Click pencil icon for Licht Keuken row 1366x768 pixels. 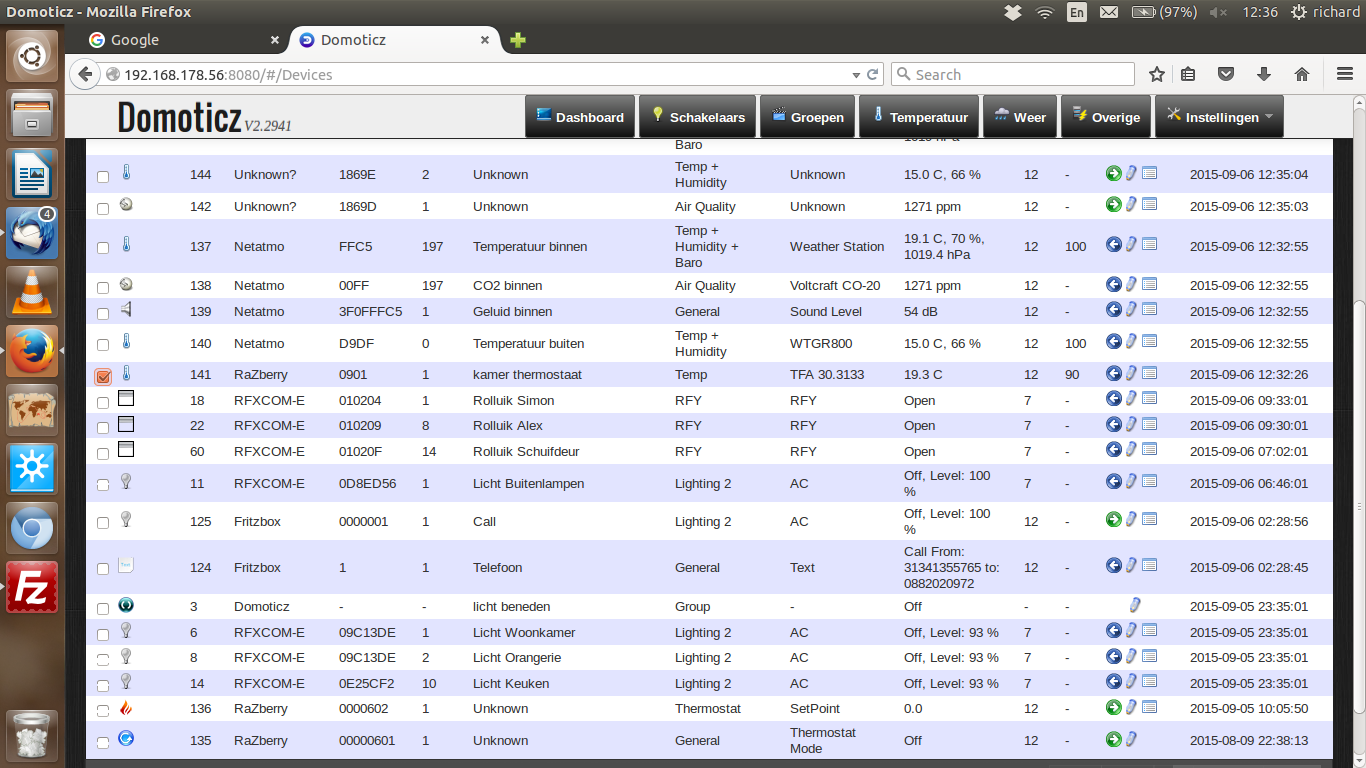(1131, 682)
